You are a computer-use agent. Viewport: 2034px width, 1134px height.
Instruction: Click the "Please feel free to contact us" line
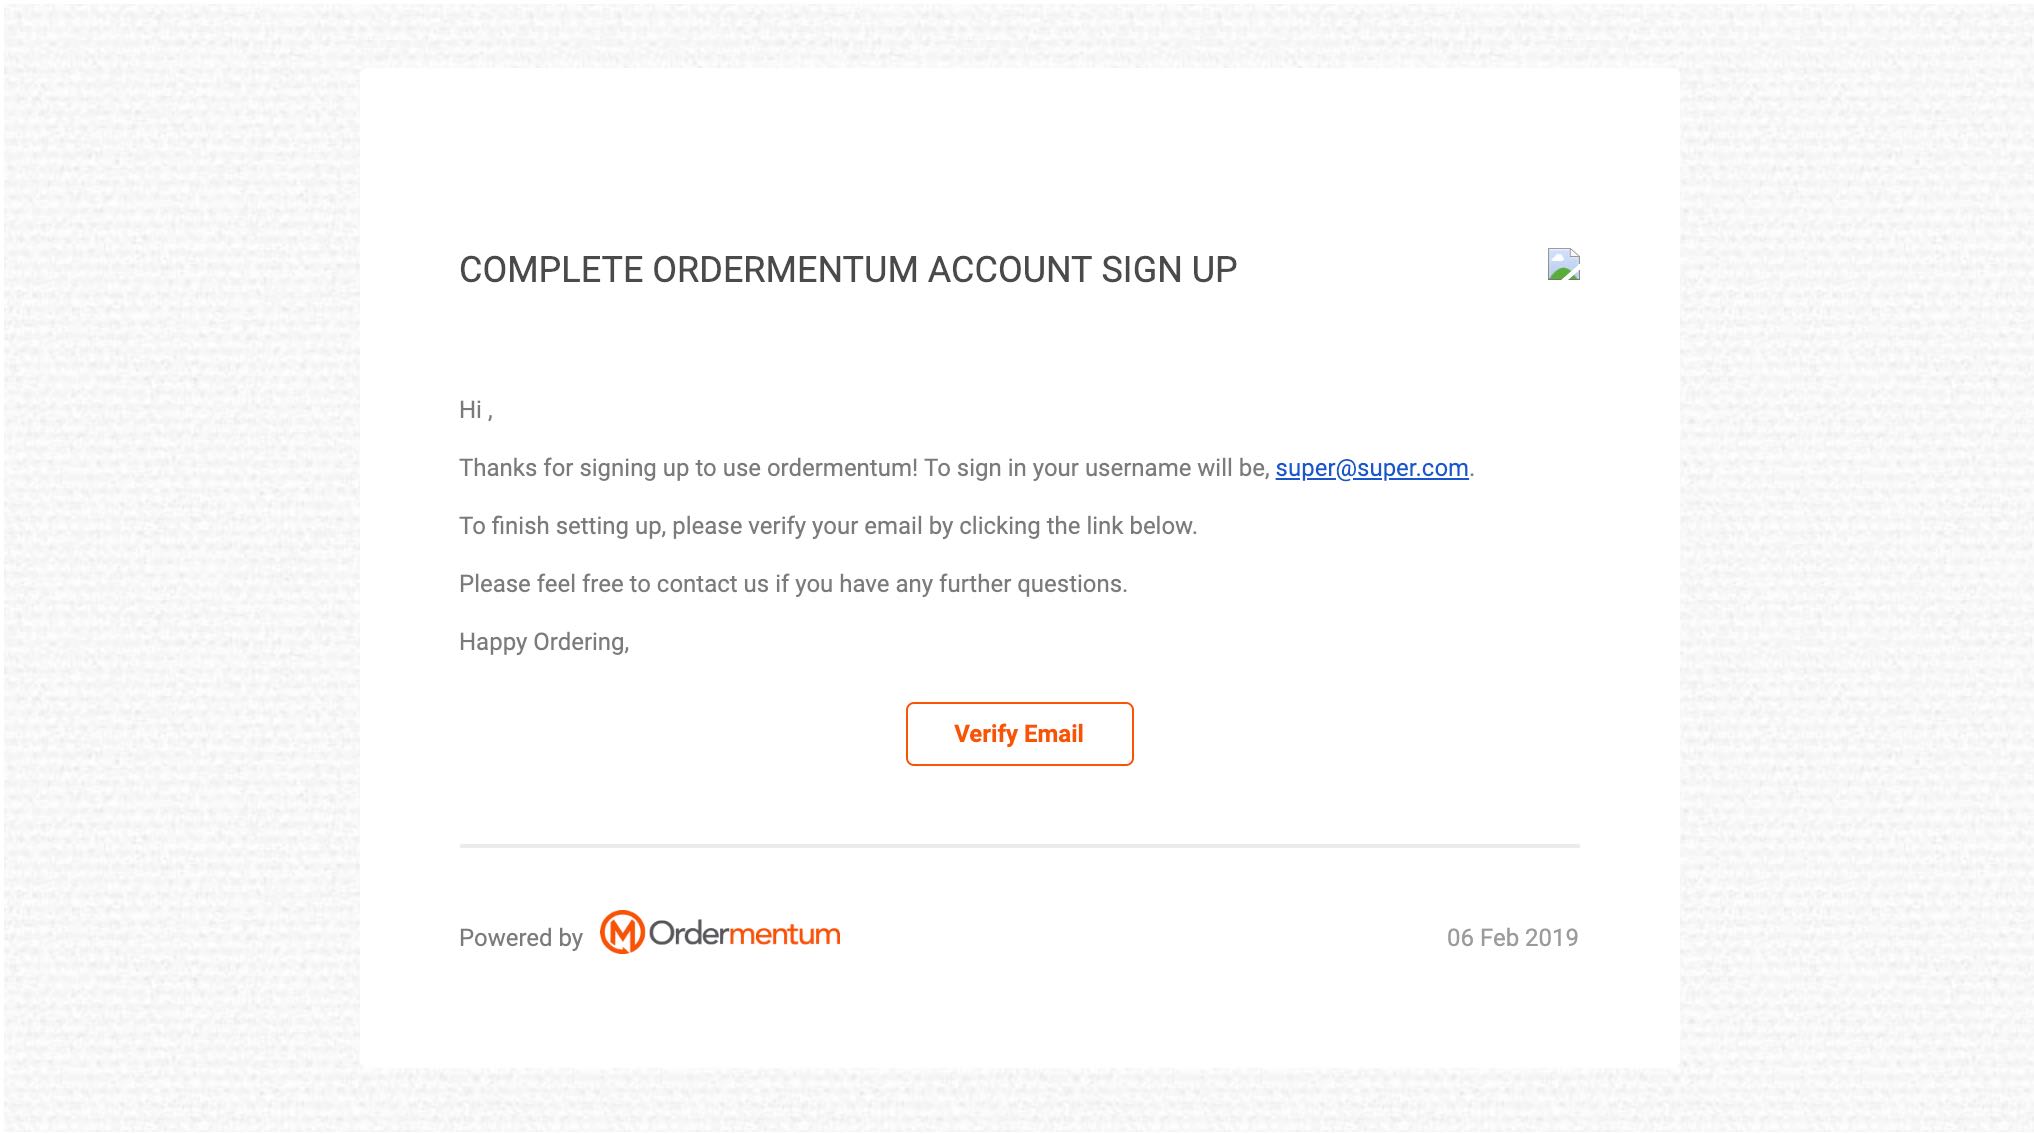click(x=792, y=584)
